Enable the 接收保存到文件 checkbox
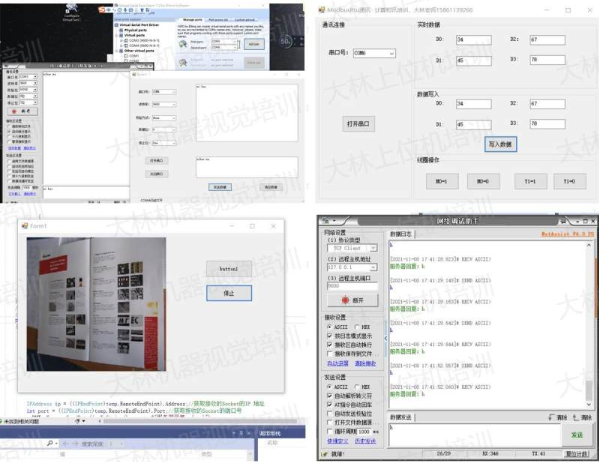 pos(330,354)
